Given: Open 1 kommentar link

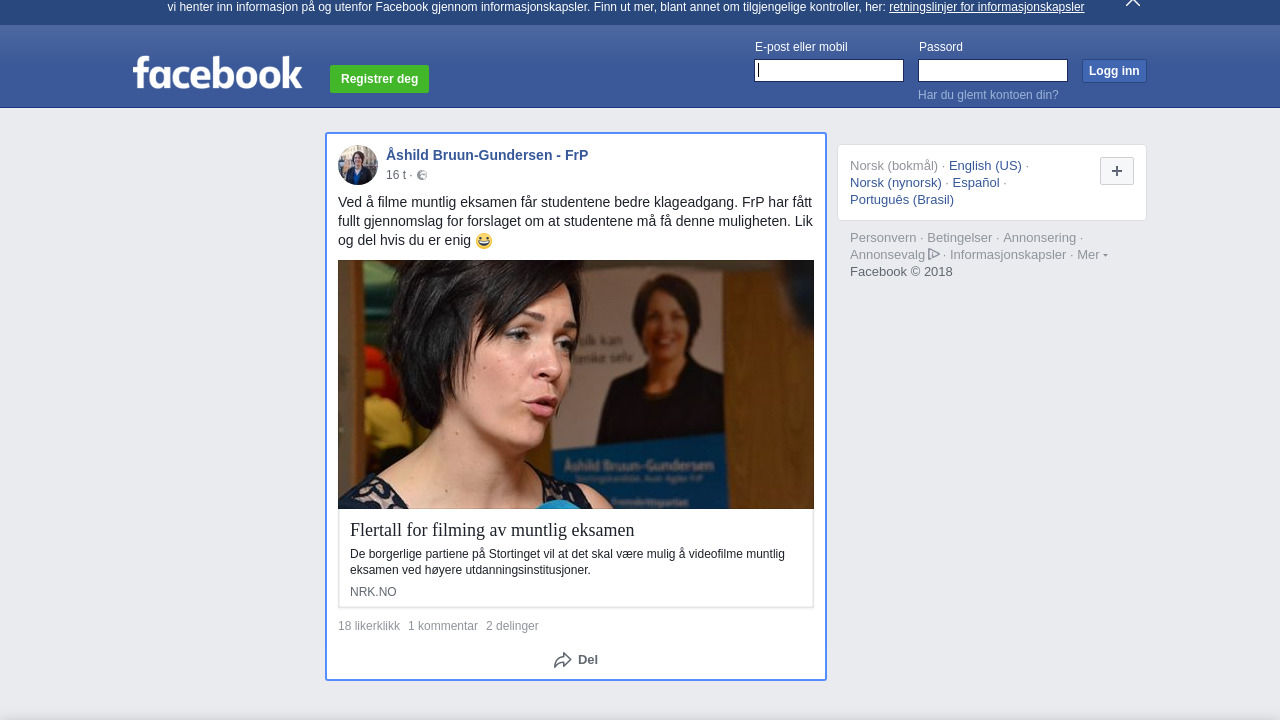Looking at the screenshot, I should click(443, 626).
